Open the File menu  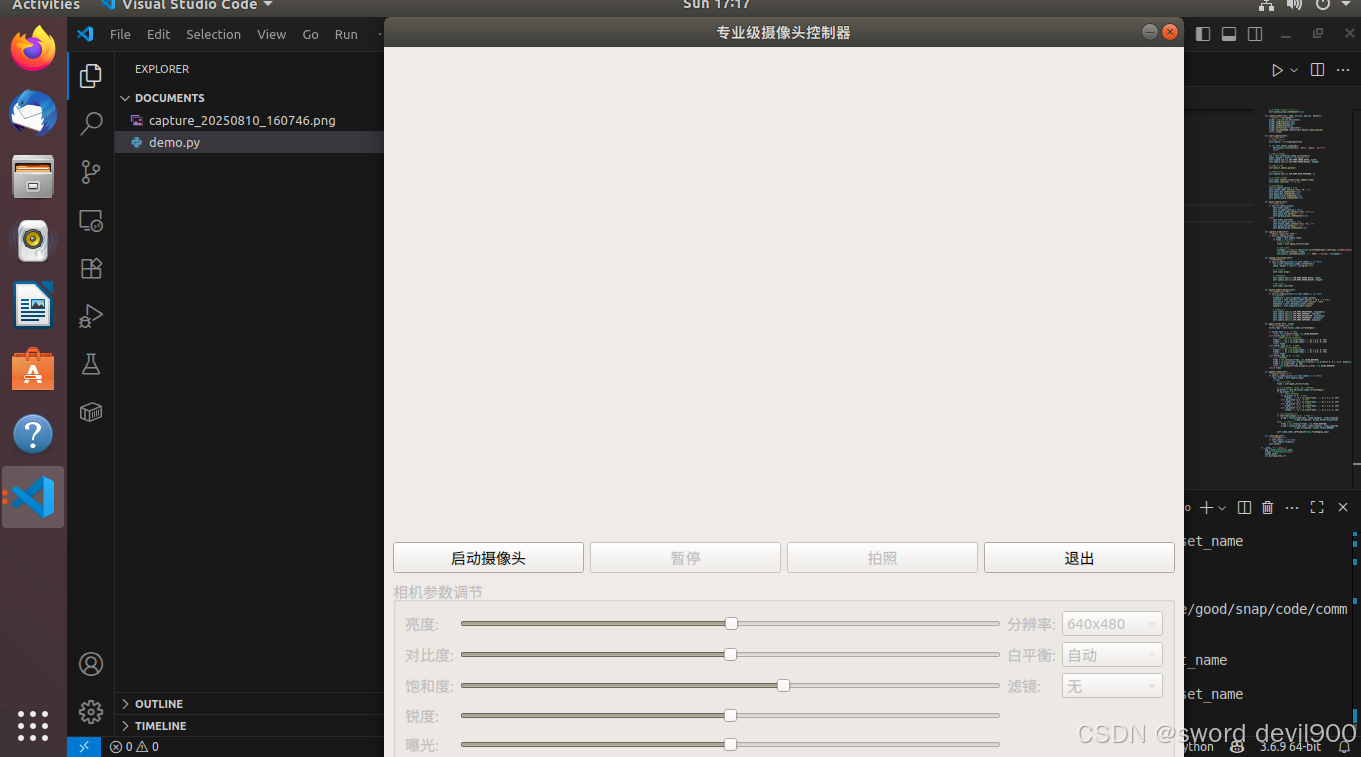(x=120, y=34)
